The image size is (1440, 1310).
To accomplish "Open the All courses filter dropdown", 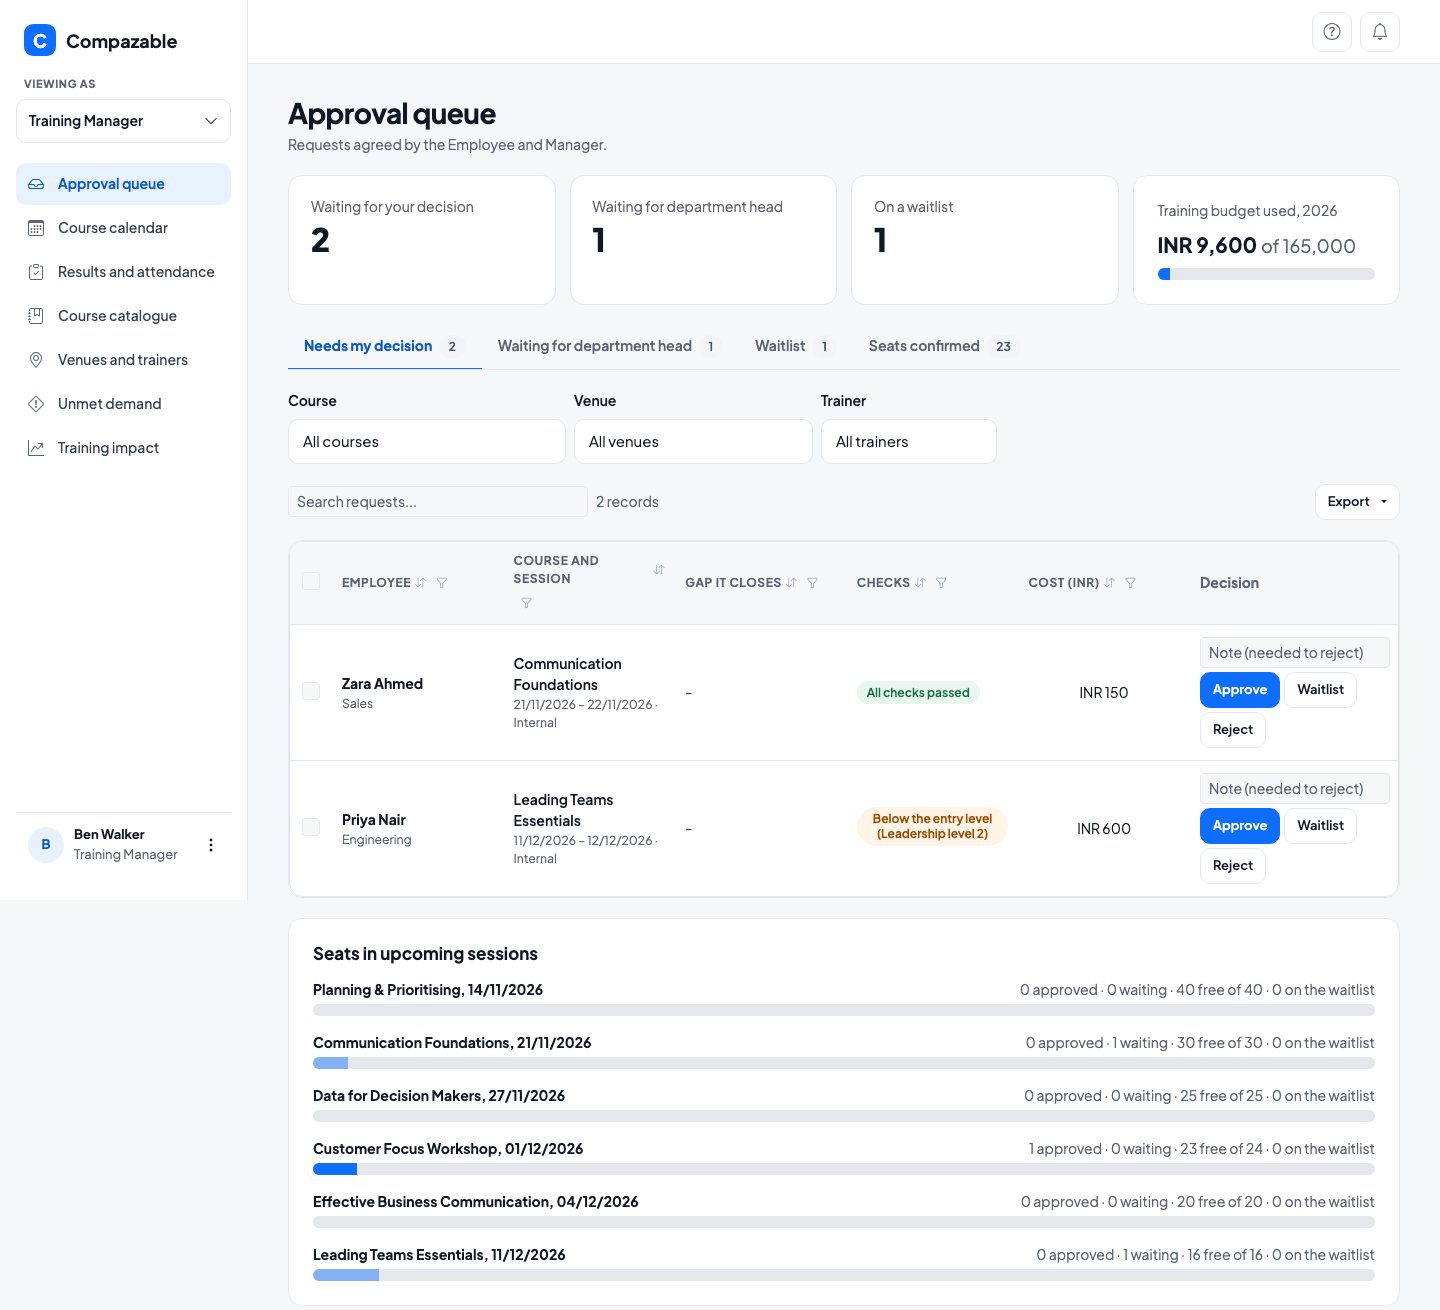I will pos(427,442).
